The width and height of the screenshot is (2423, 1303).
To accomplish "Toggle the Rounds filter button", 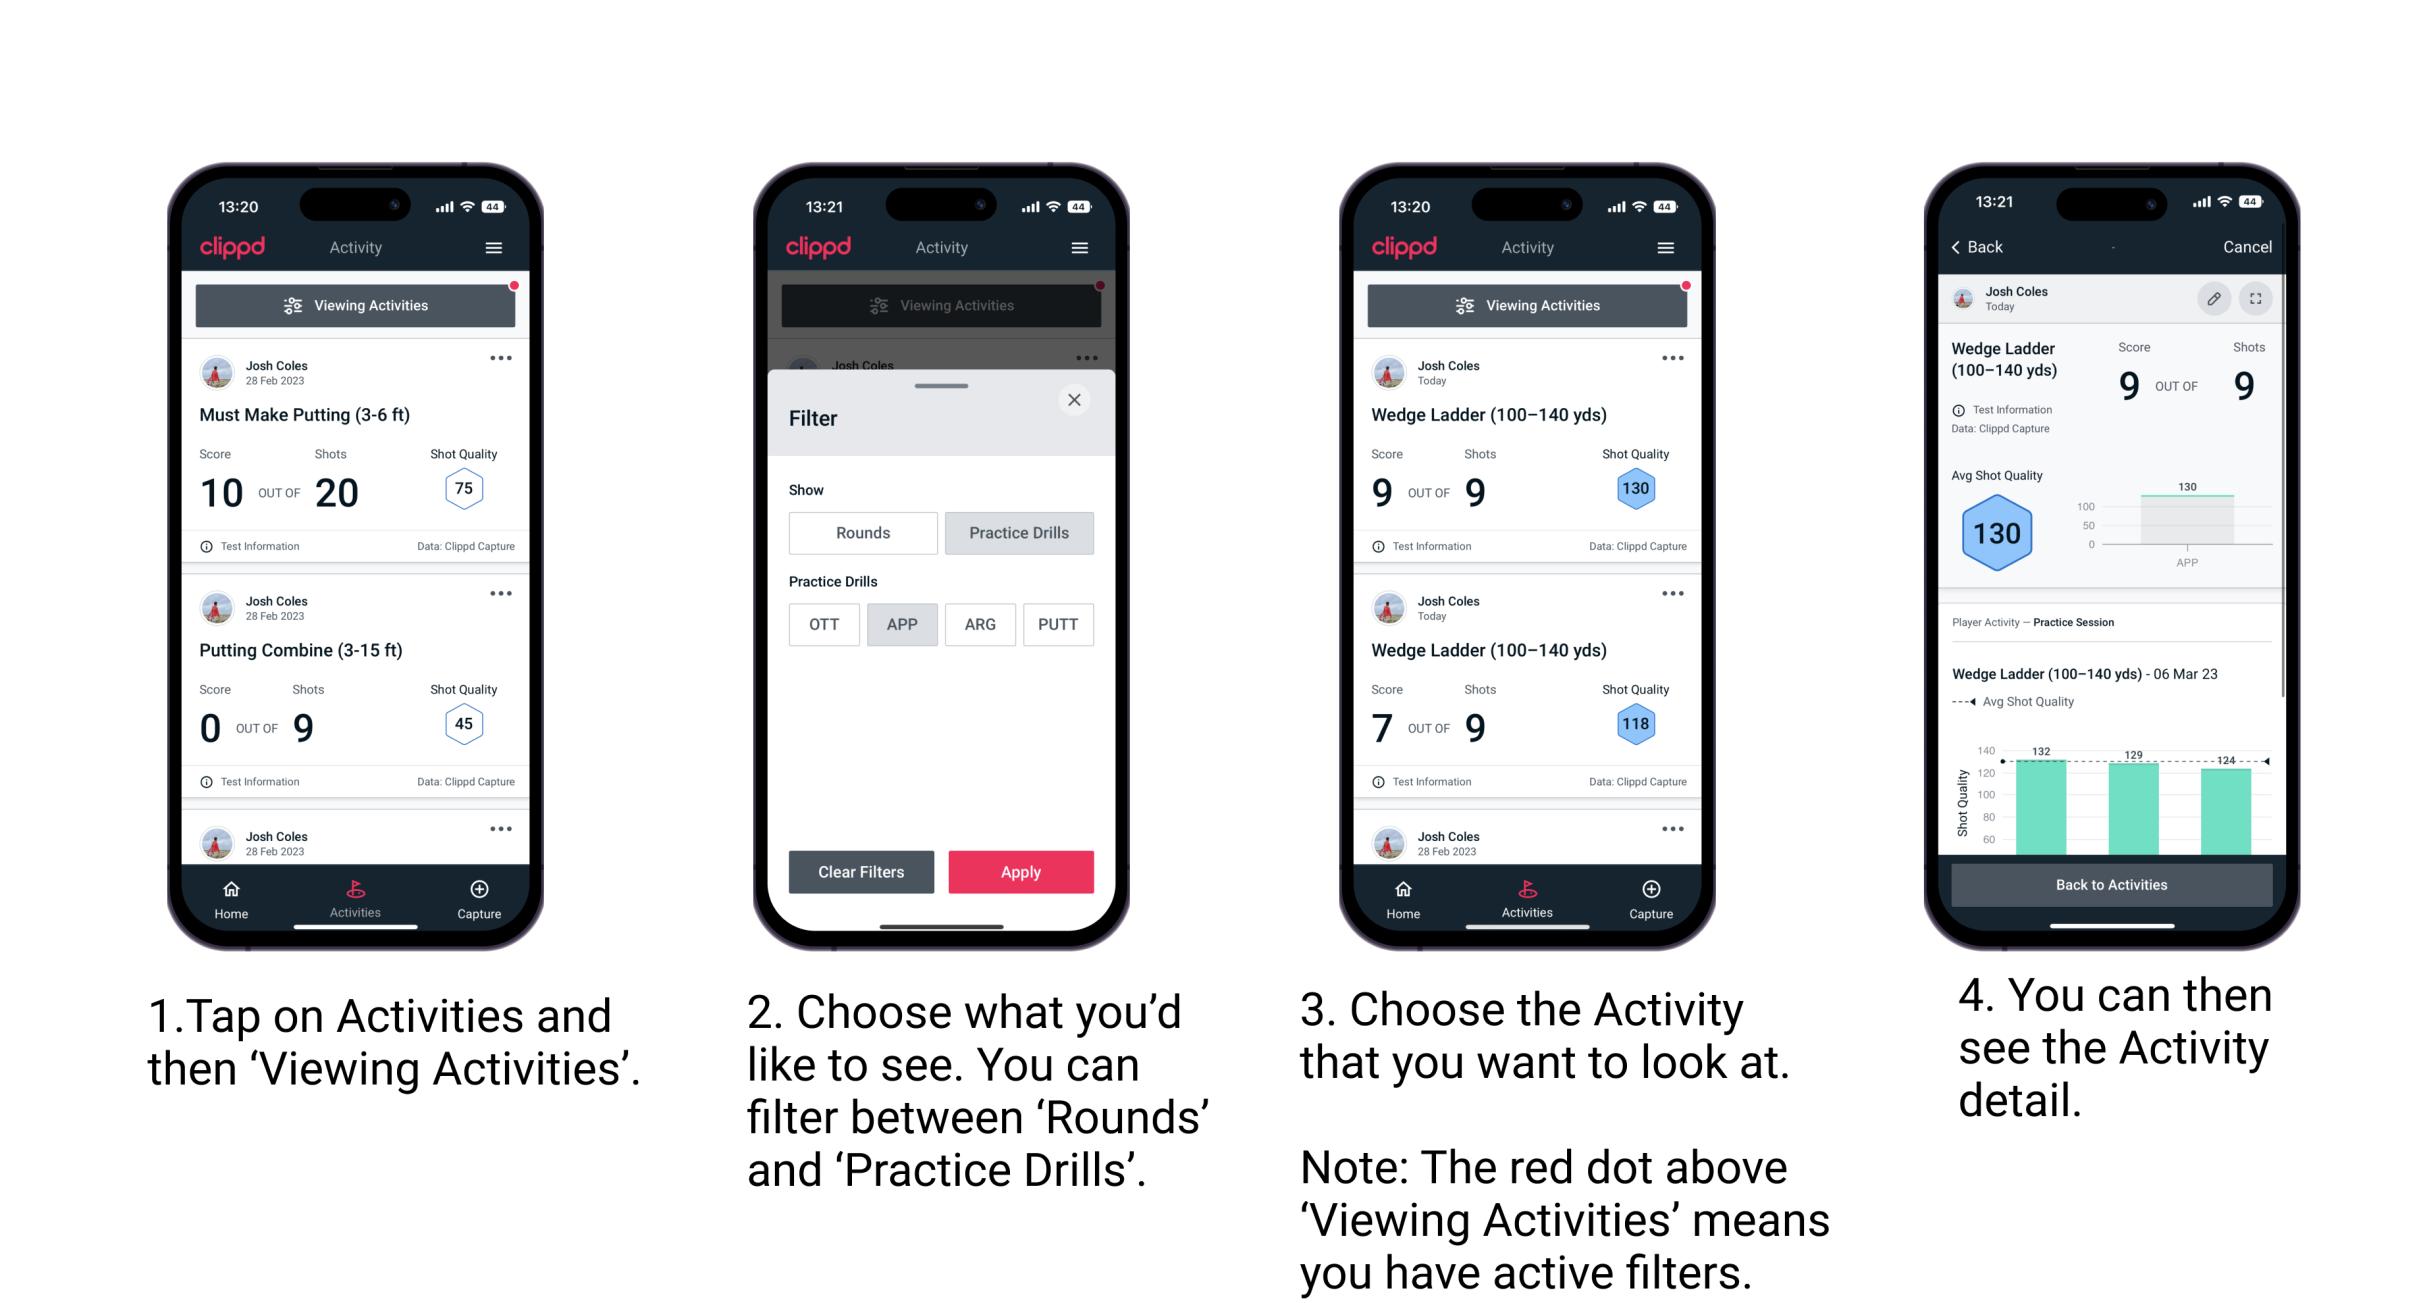I will click(862, 533).
